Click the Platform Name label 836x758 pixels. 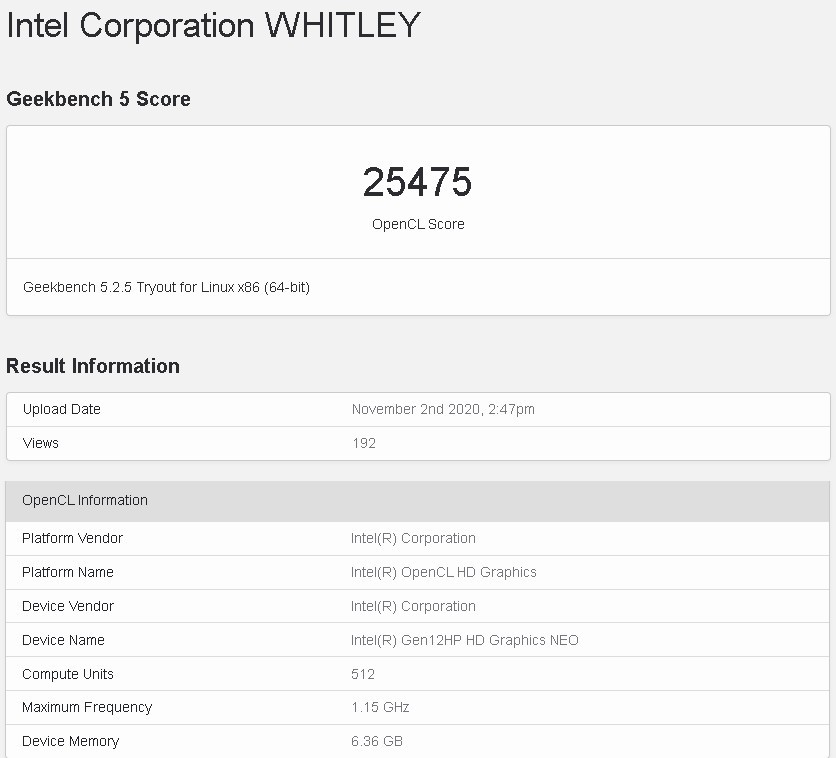pos(68,572)
